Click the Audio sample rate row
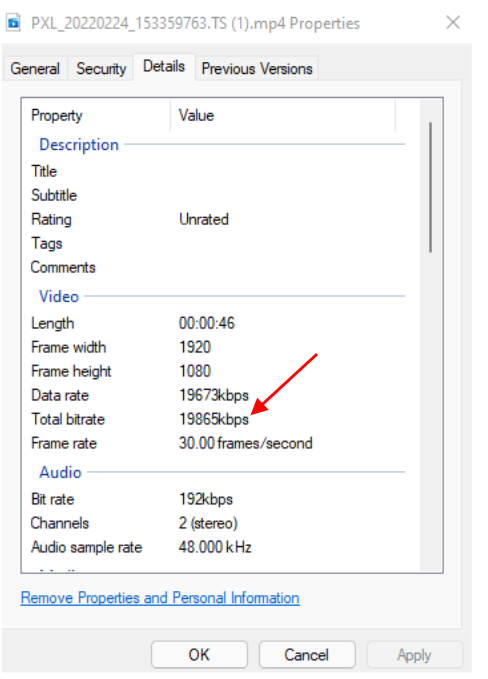488x679 pixels. pos(218,547)
